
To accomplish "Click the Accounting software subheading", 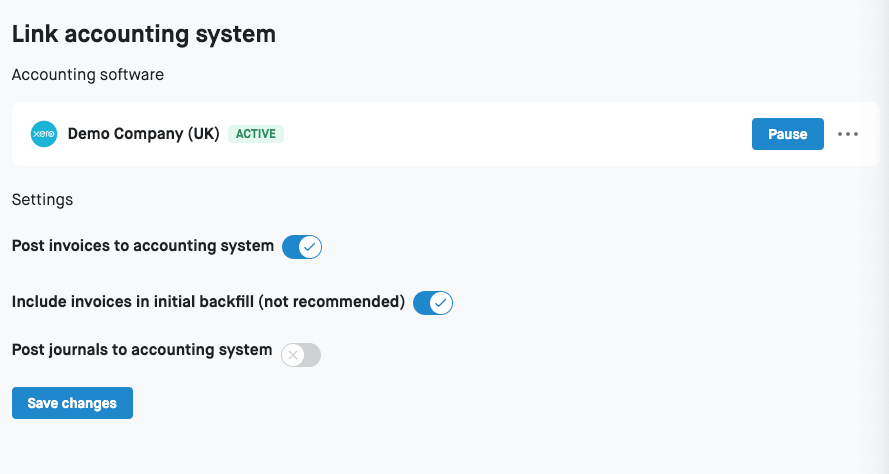I will click(88, 75).
